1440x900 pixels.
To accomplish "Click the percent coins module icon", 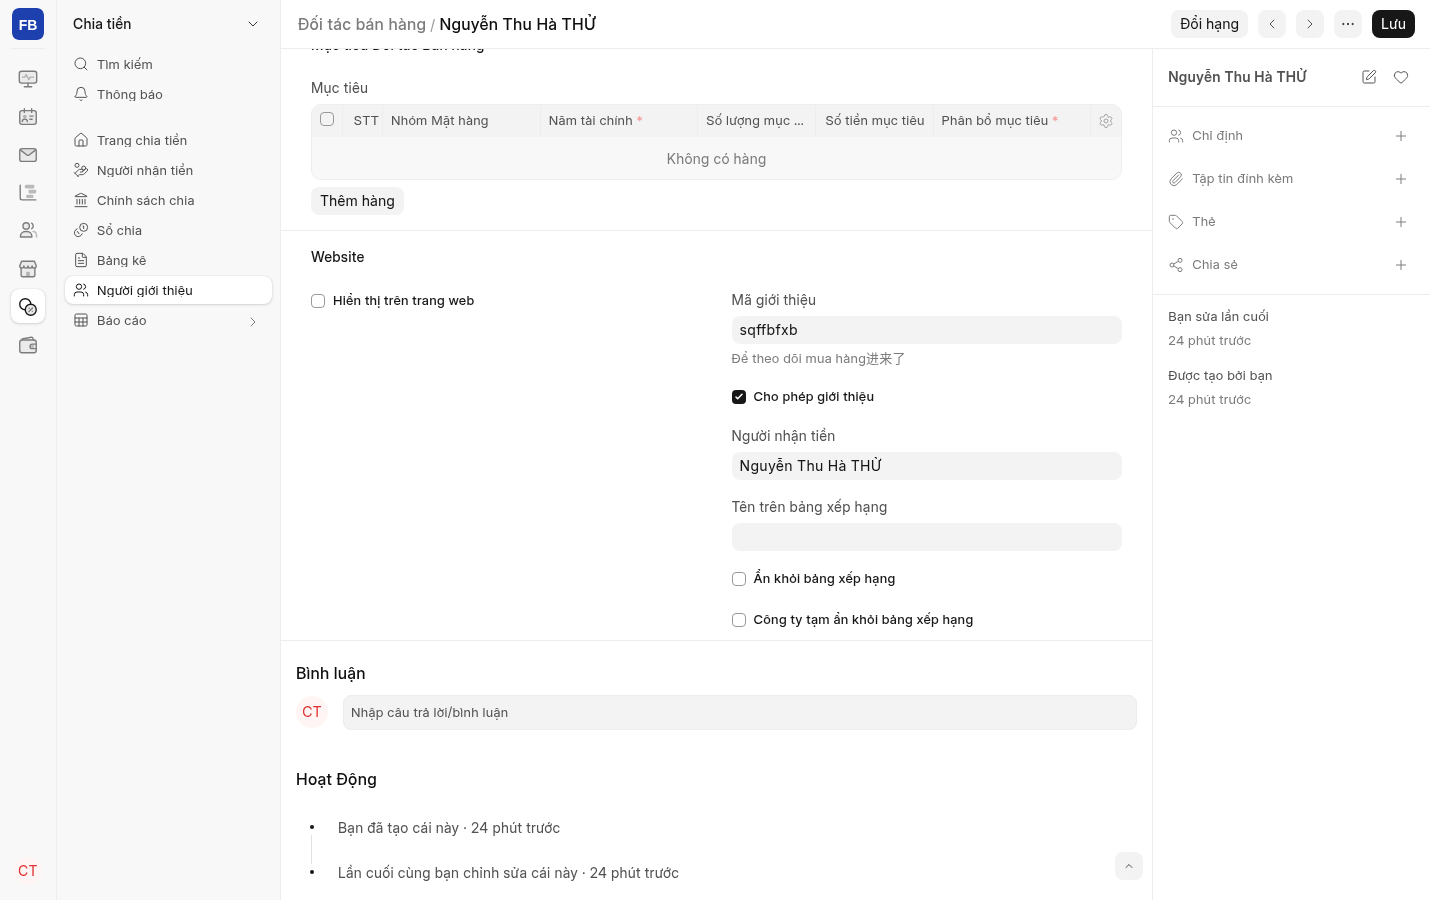I will tap(28, 307).
